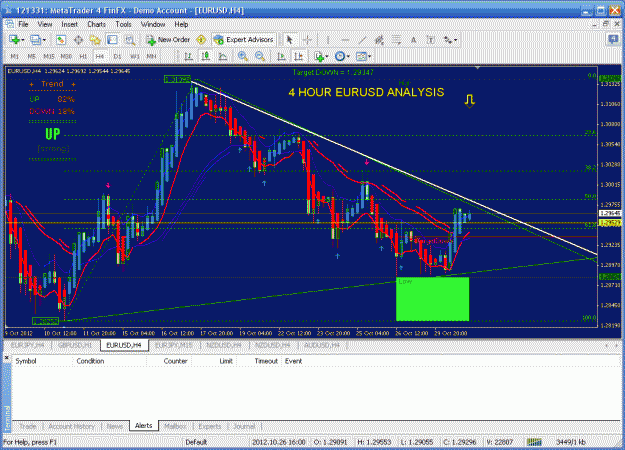
Task: Open the New Chart toolbar button
Action: tap(15, 39)
